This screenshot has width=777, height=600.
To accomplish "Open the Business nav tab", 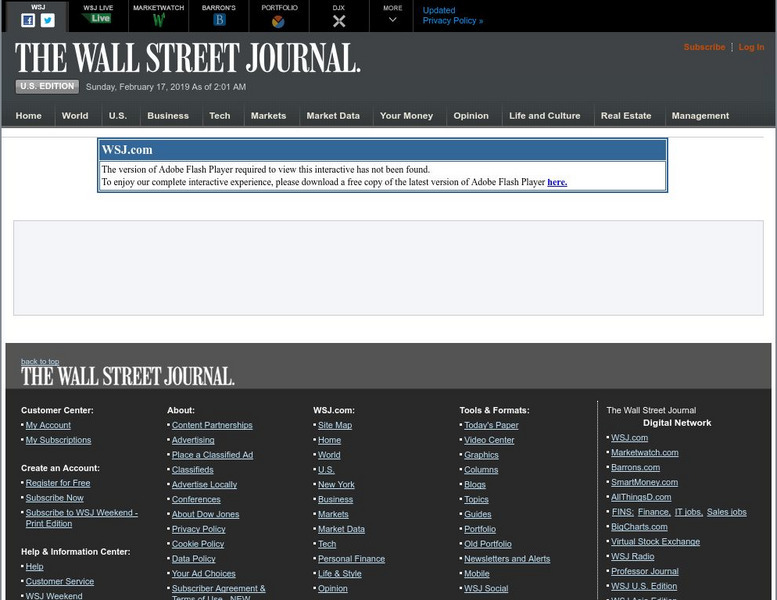I will (x=168, y=115).
